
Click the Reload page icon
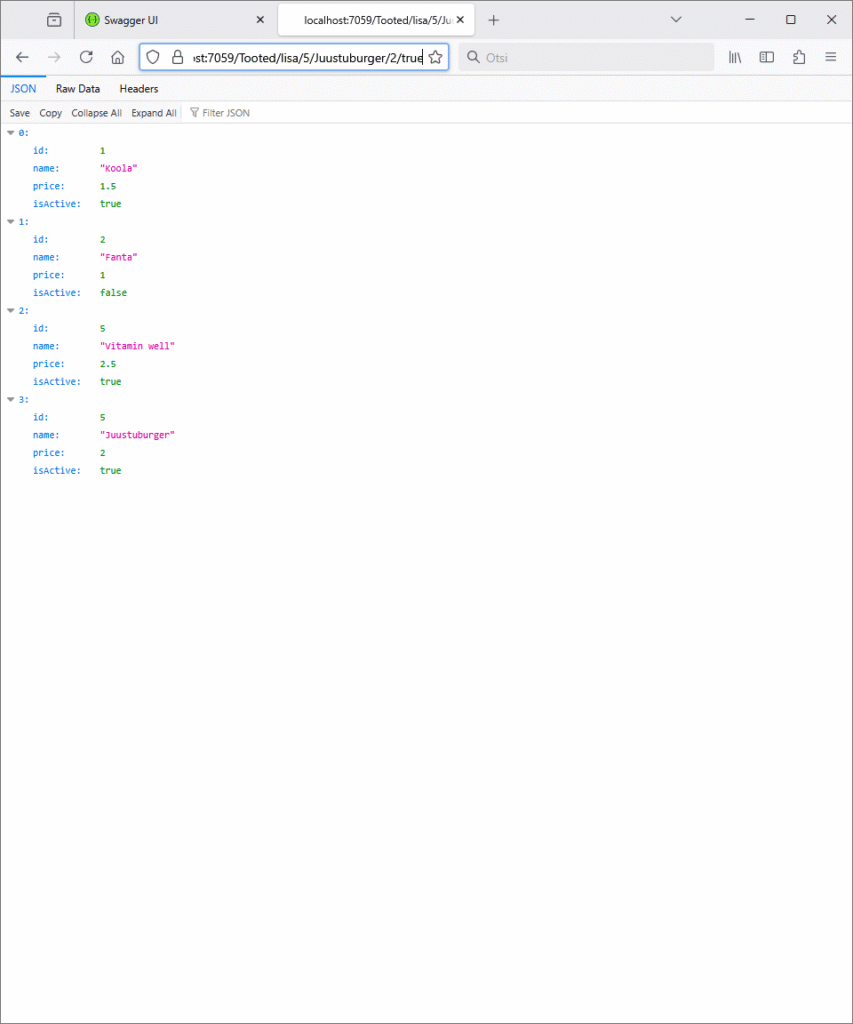point(86,57)
